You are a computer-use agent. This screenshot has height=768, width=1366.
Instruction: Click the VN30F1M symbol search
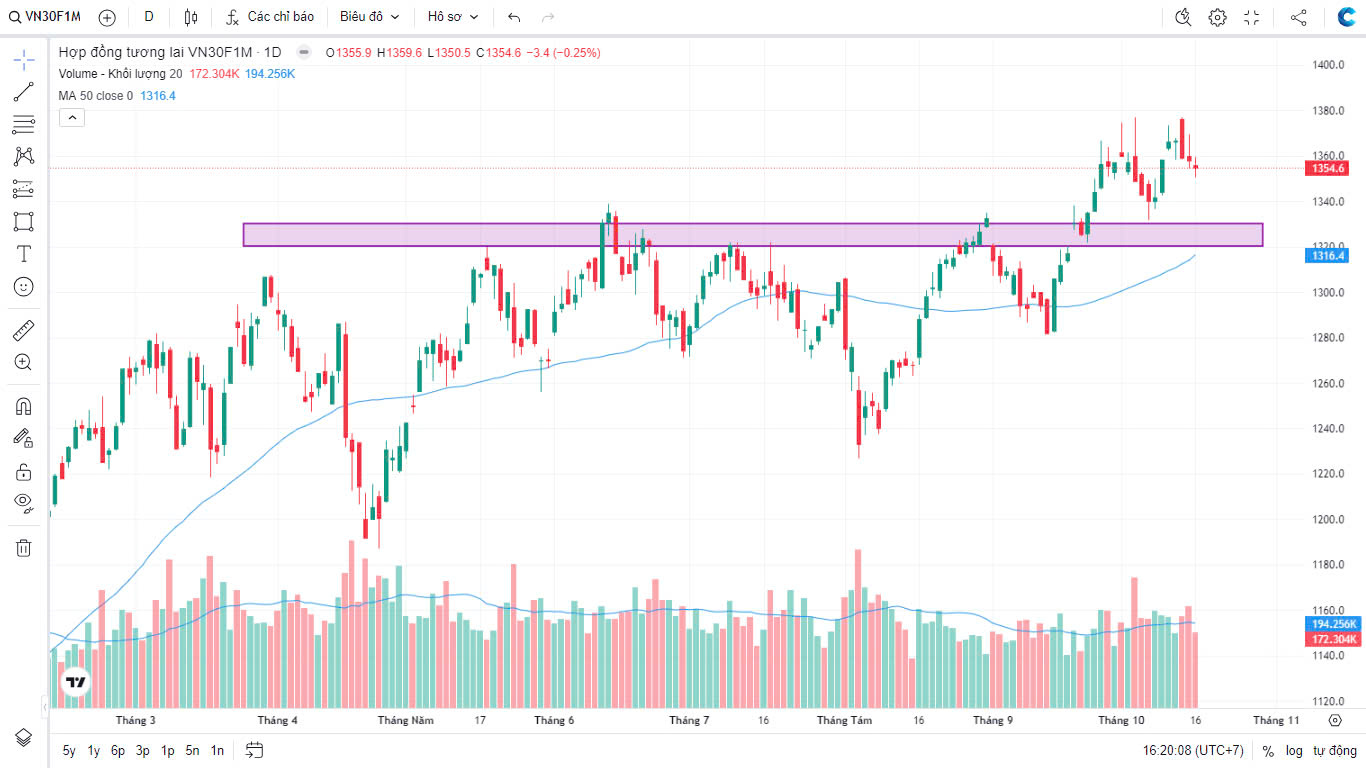tap(44, 17)
